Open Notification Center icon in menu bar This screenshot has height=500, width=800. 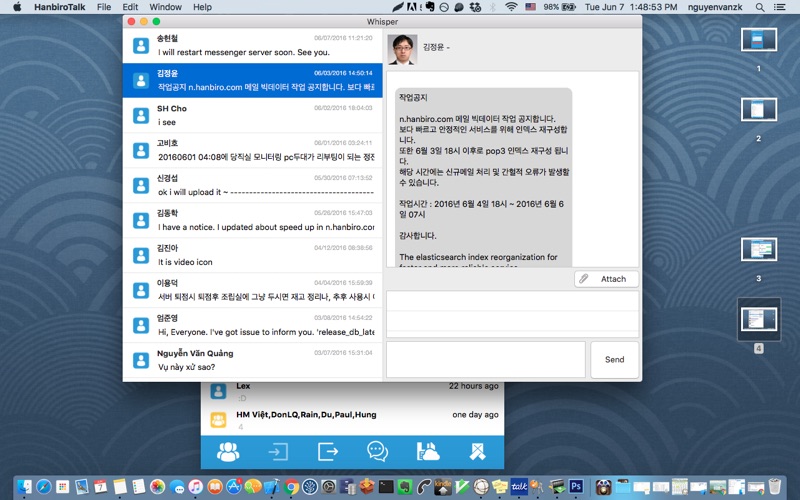tap(780, 7)
